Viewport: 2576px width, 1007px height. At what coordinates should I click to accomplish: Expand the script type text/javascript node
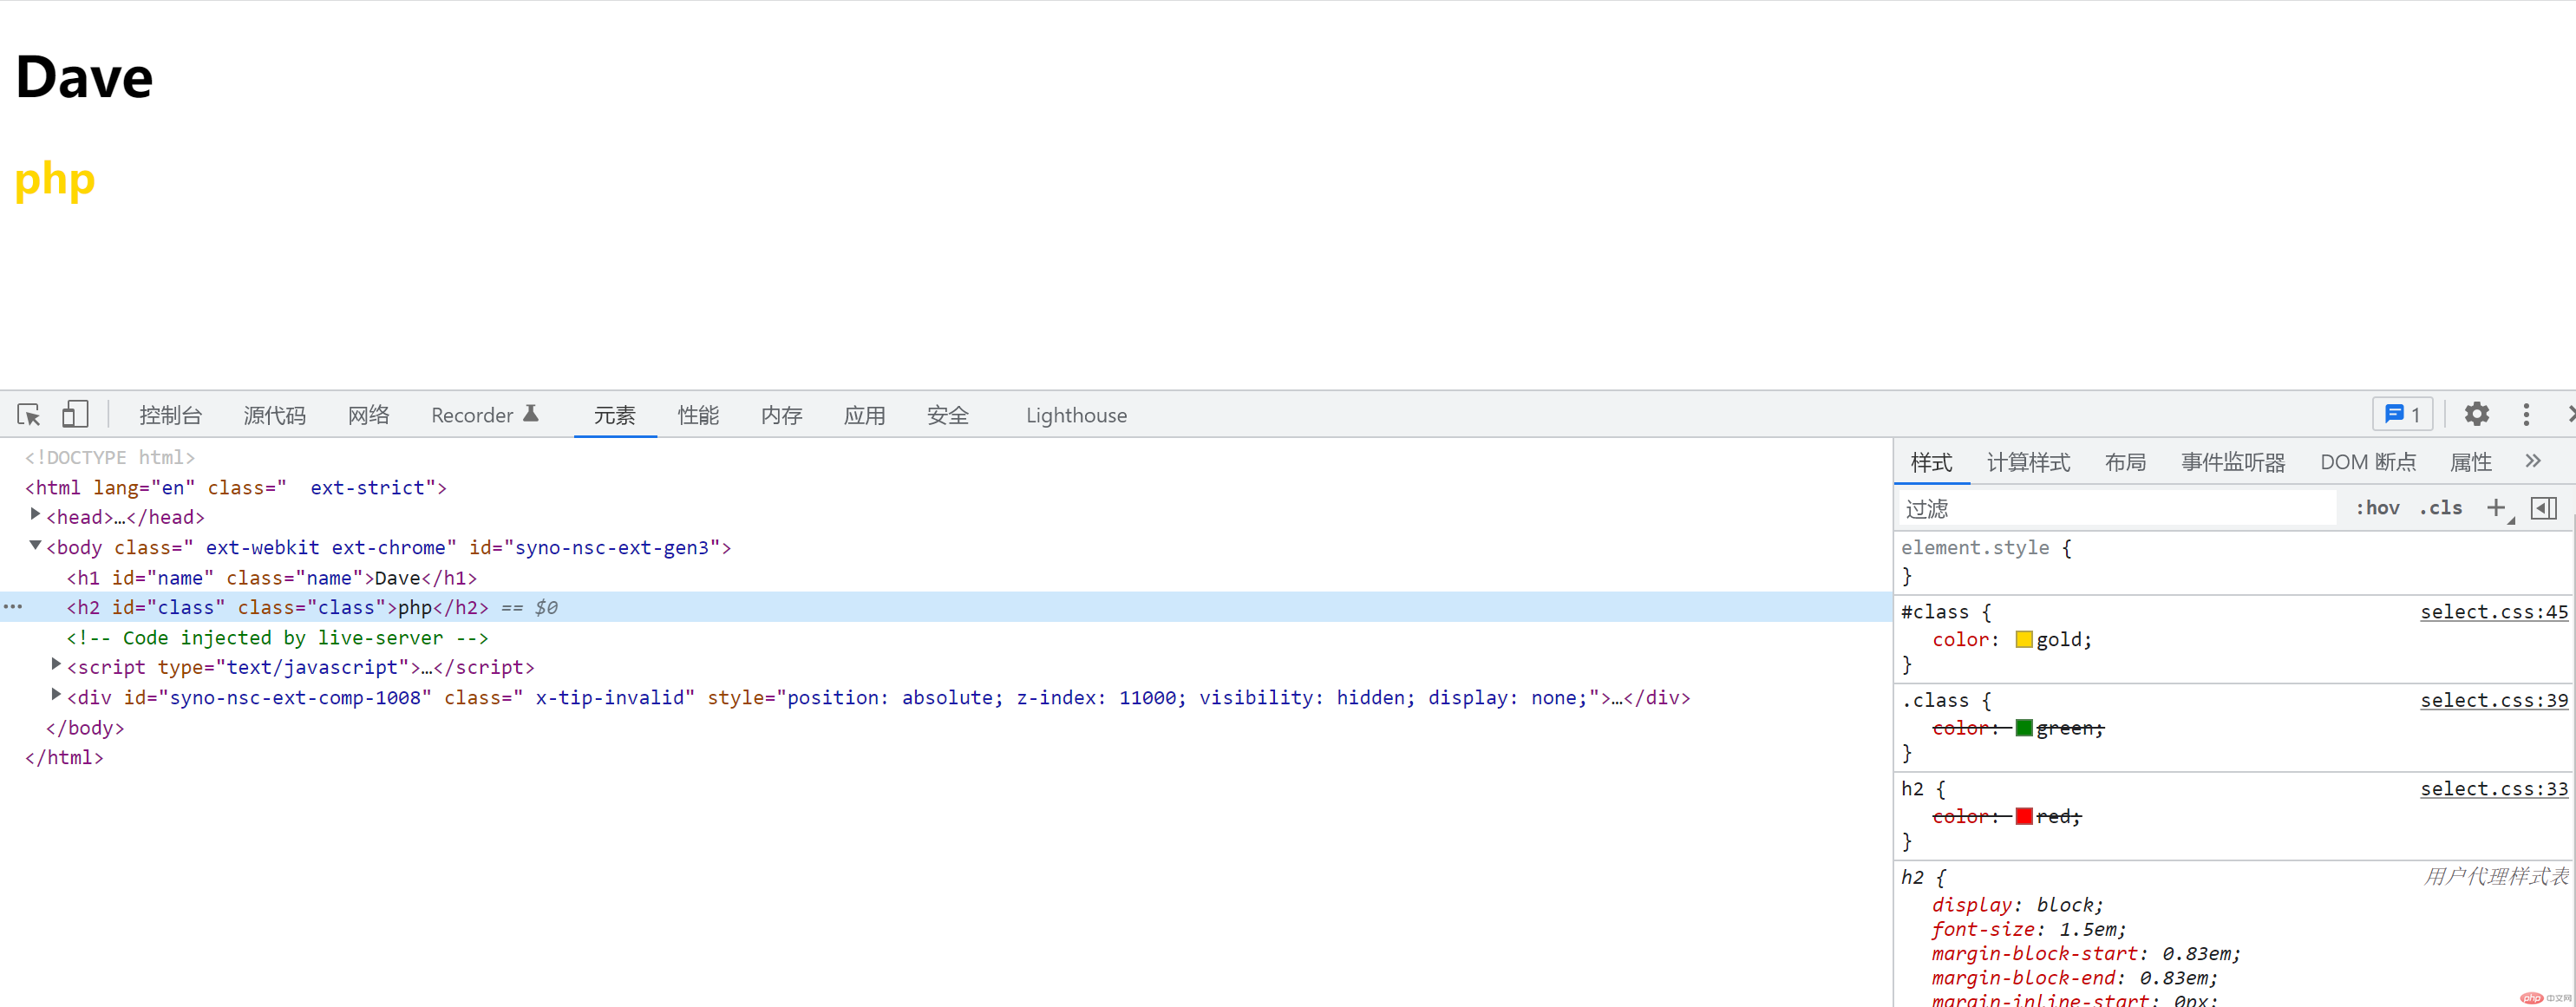click(x=56, y=665)
